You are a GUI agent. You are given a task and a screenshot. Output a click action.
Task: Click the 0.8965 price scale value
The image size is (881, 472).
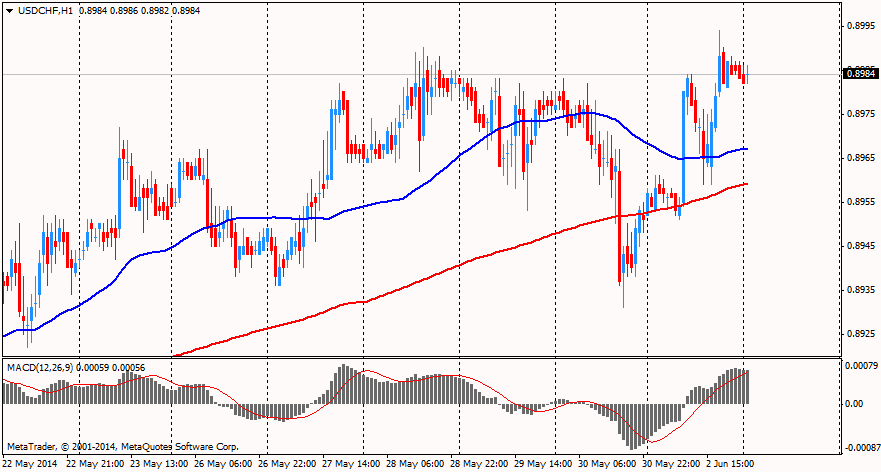[x=862, y=158]
